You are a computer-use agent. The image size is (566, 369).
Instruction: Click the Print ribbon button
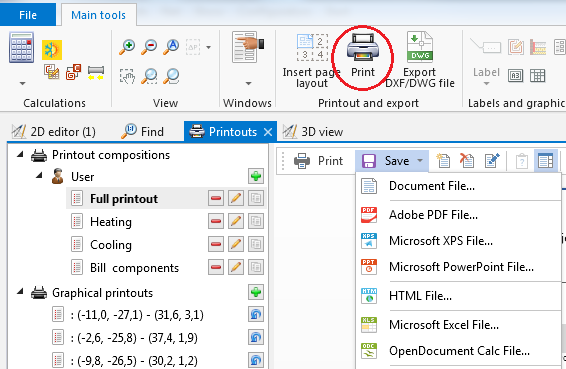[363, 56]
